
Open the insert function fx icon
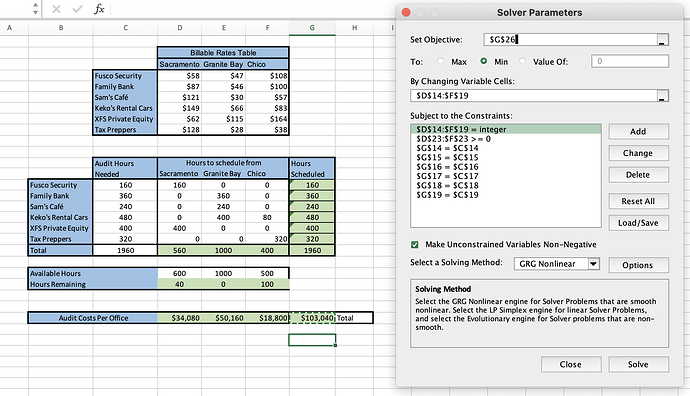click(x=99, y=9)
